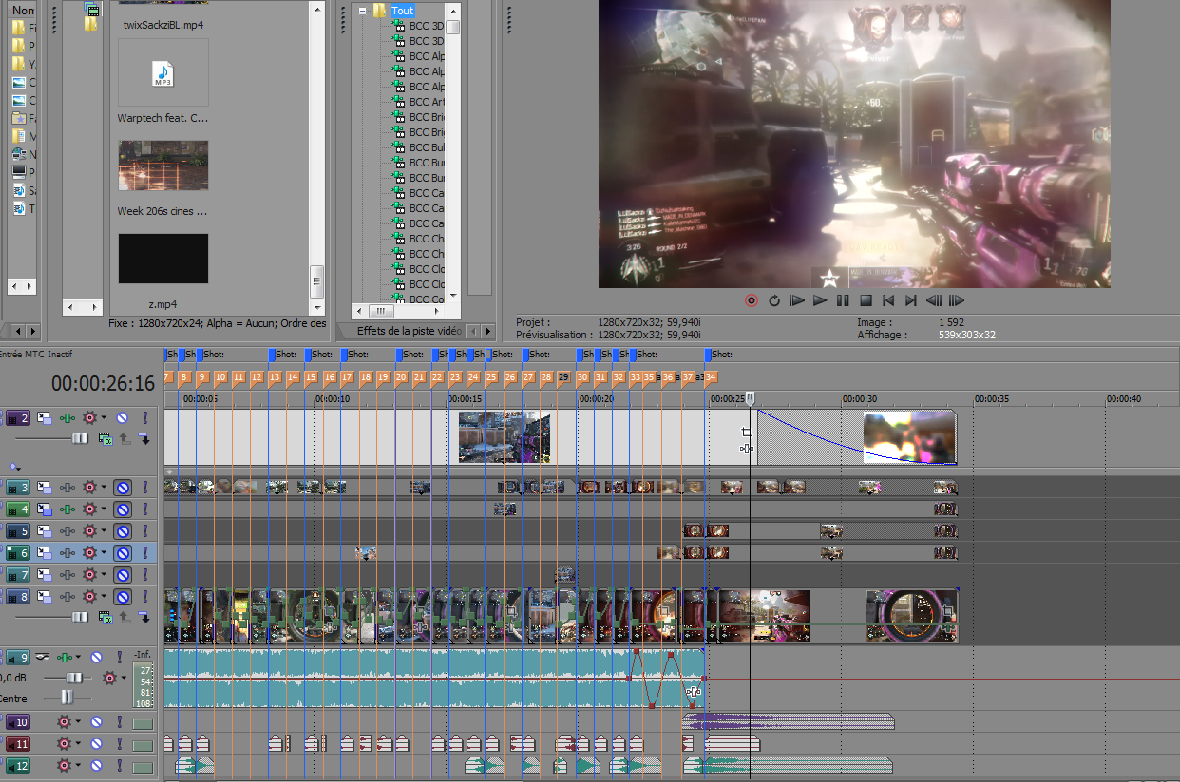
Task: Mute audio track 11
Action: point(96,744)
